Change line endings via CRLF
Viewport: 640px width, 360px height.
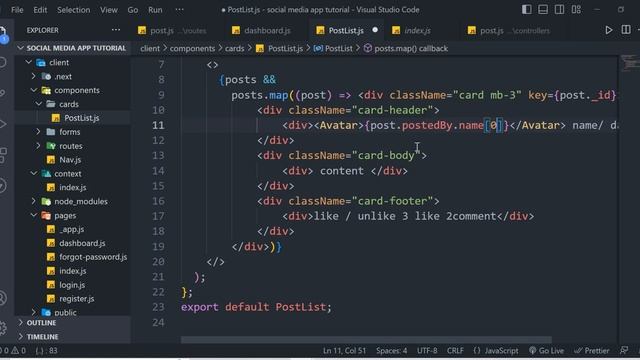(x=455, y=351)
